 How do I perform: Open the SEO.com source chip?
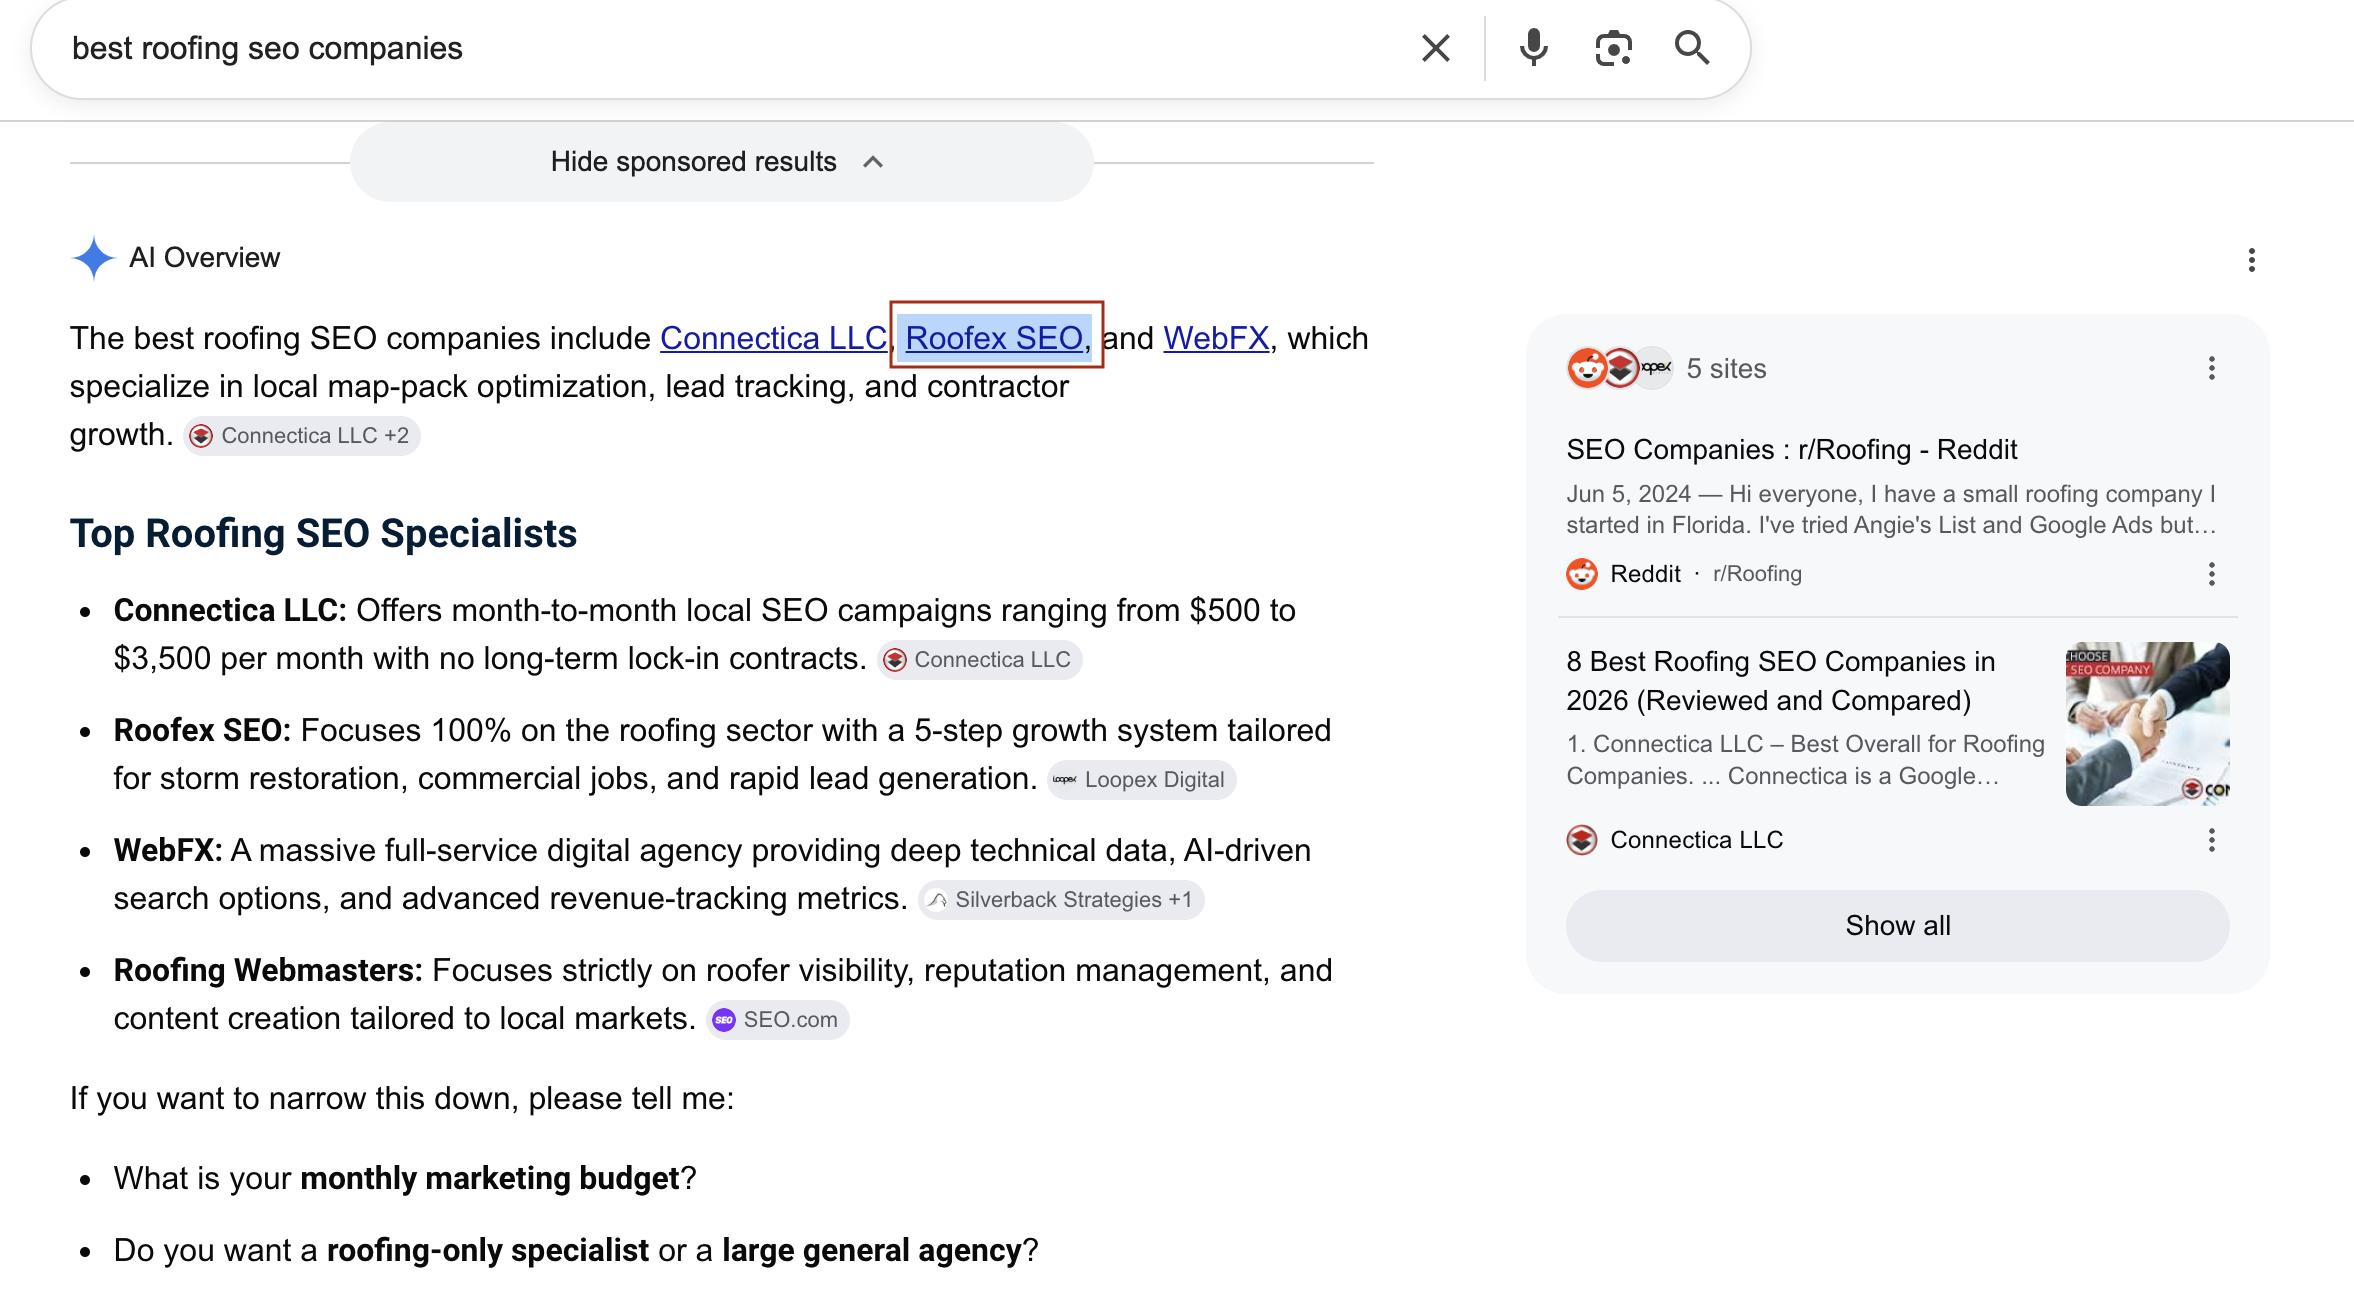[778, 1020]
